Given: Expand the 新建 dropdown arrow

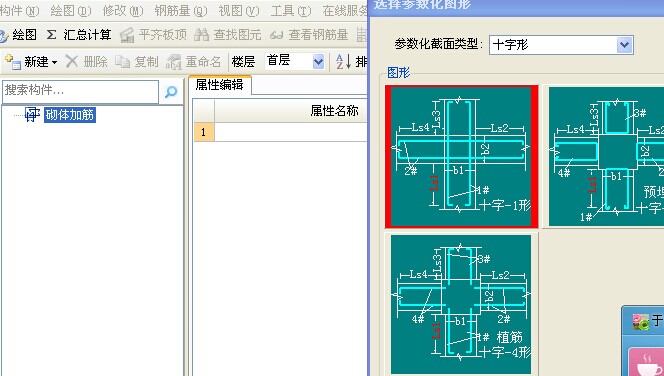Looking at the screenshot, I should pos(54,62).
